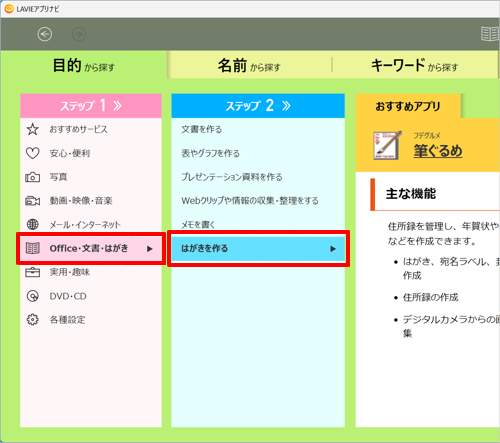Viewport: 500px width, 443px height.
Task: Switch to the 名前から探す tab
Action: 249,65
